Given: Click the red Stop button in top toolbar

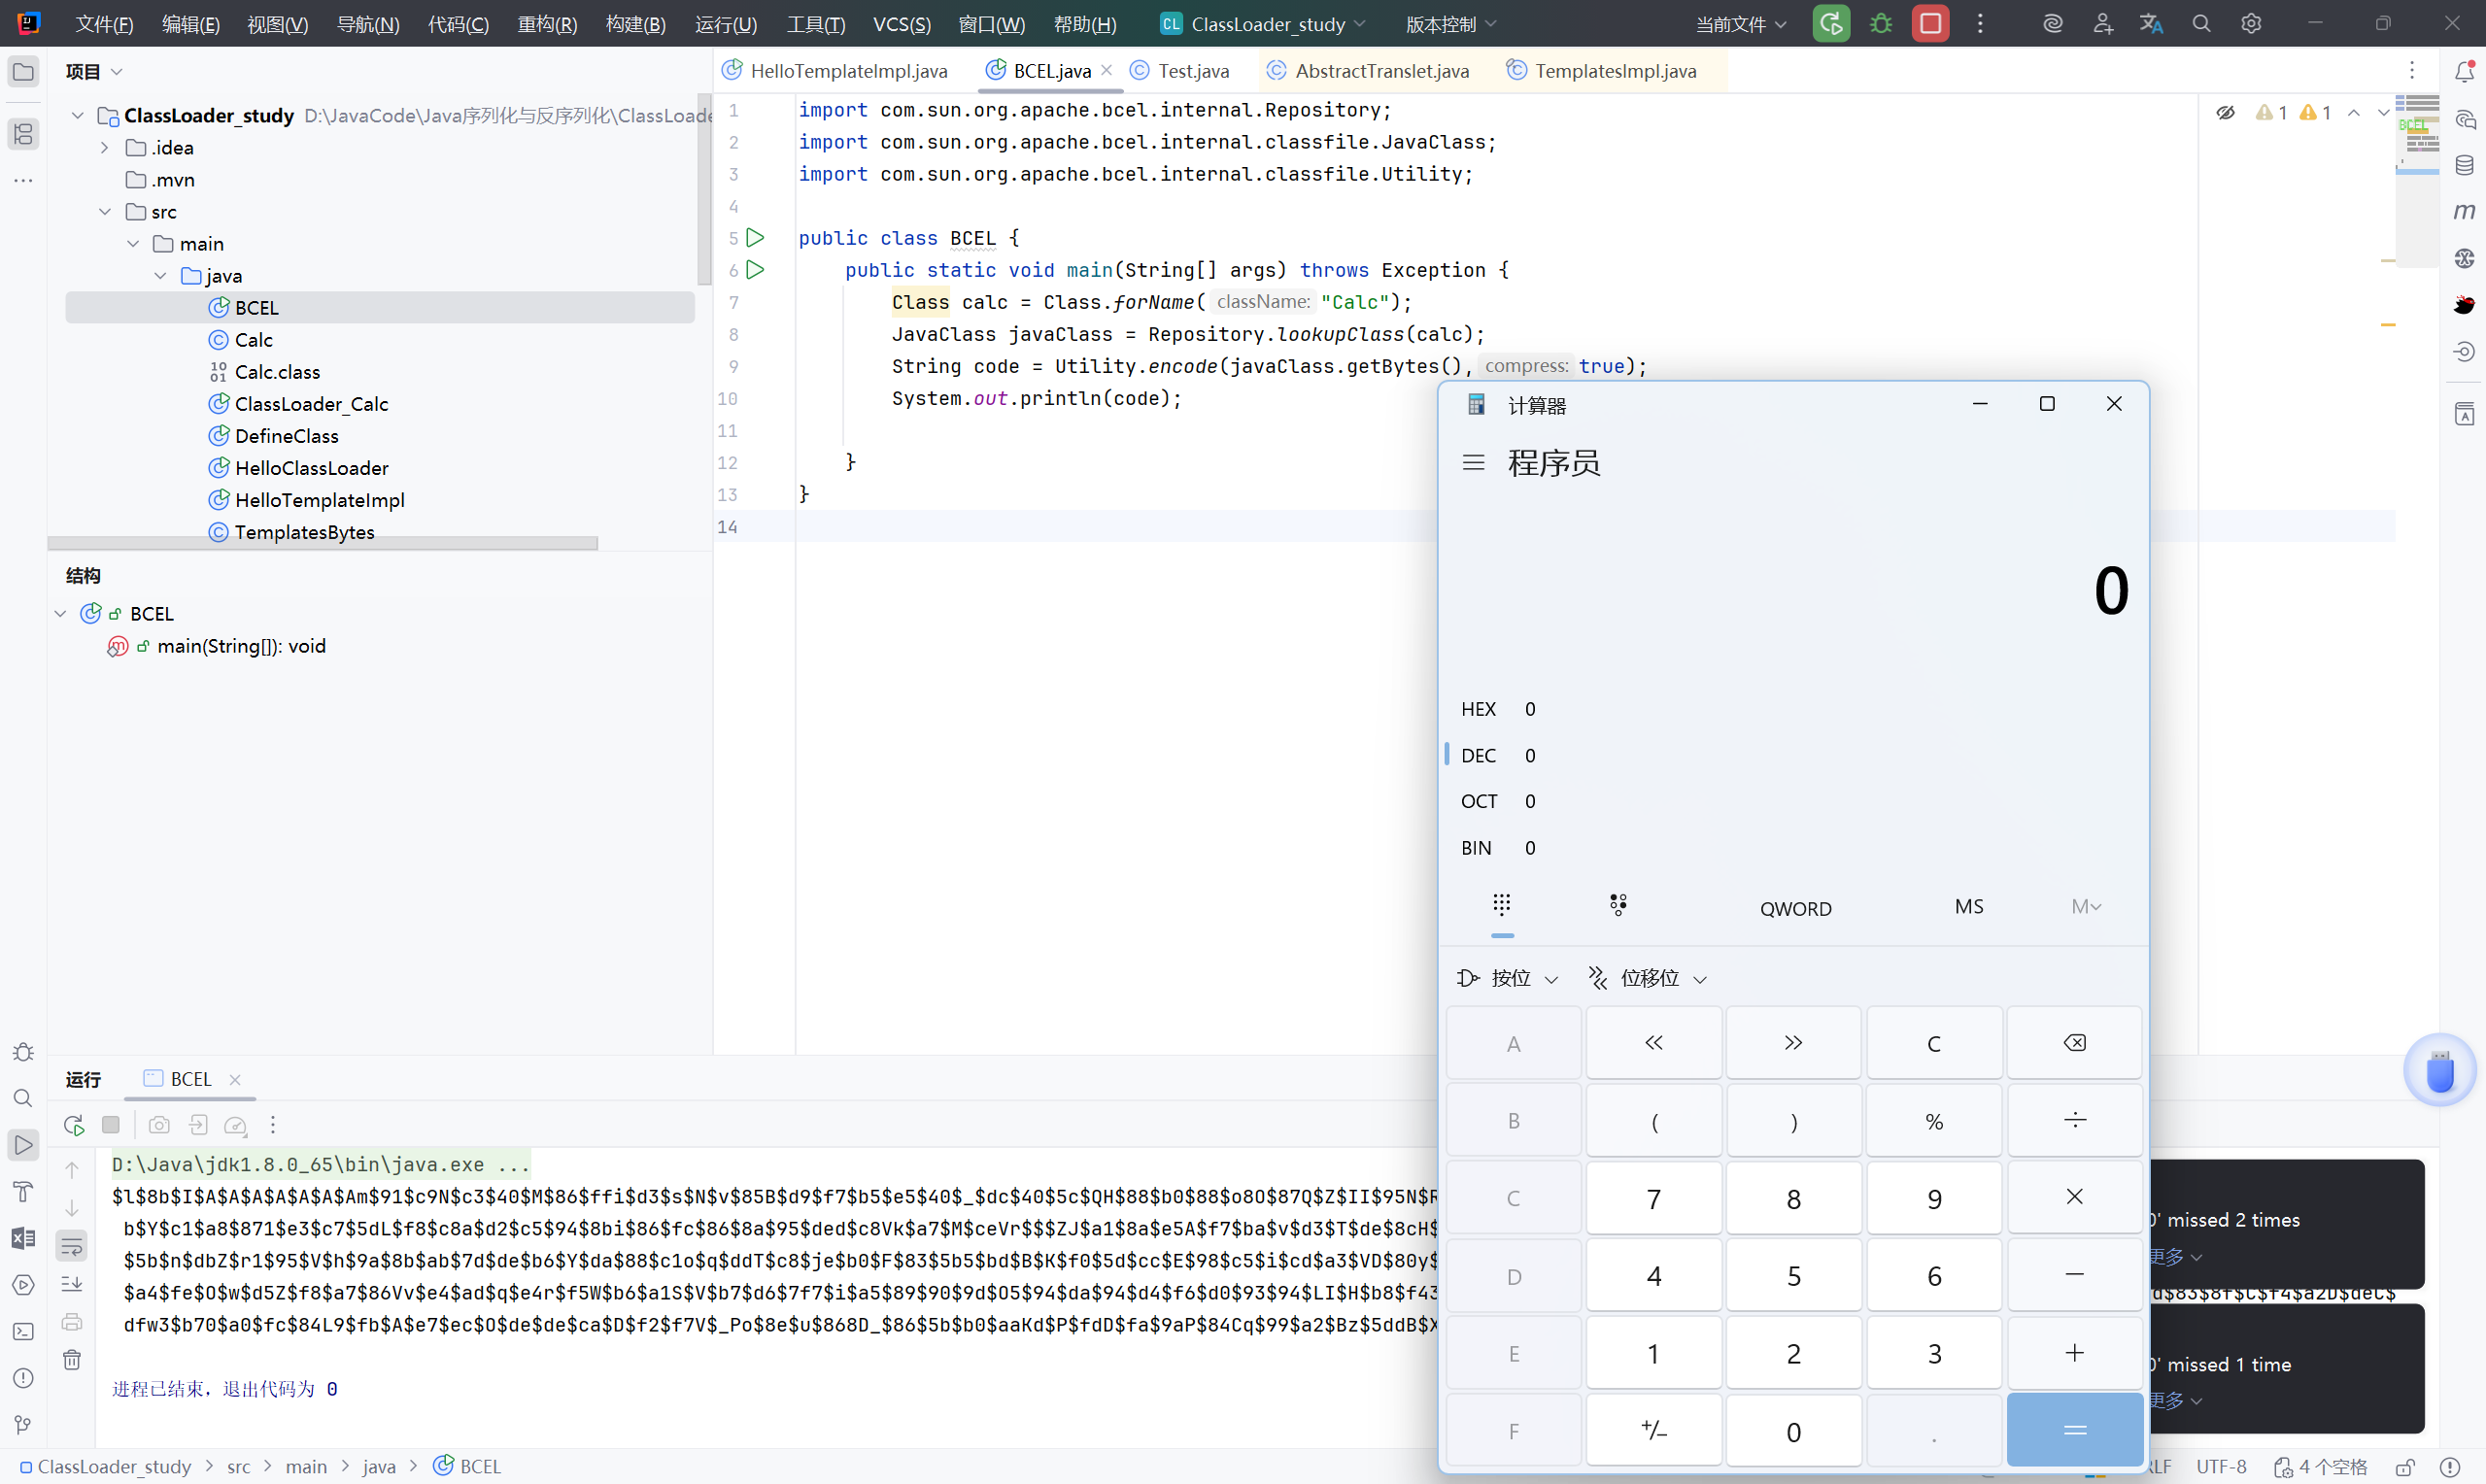Looking at the screenshot, I should [x=1930, y=24].
